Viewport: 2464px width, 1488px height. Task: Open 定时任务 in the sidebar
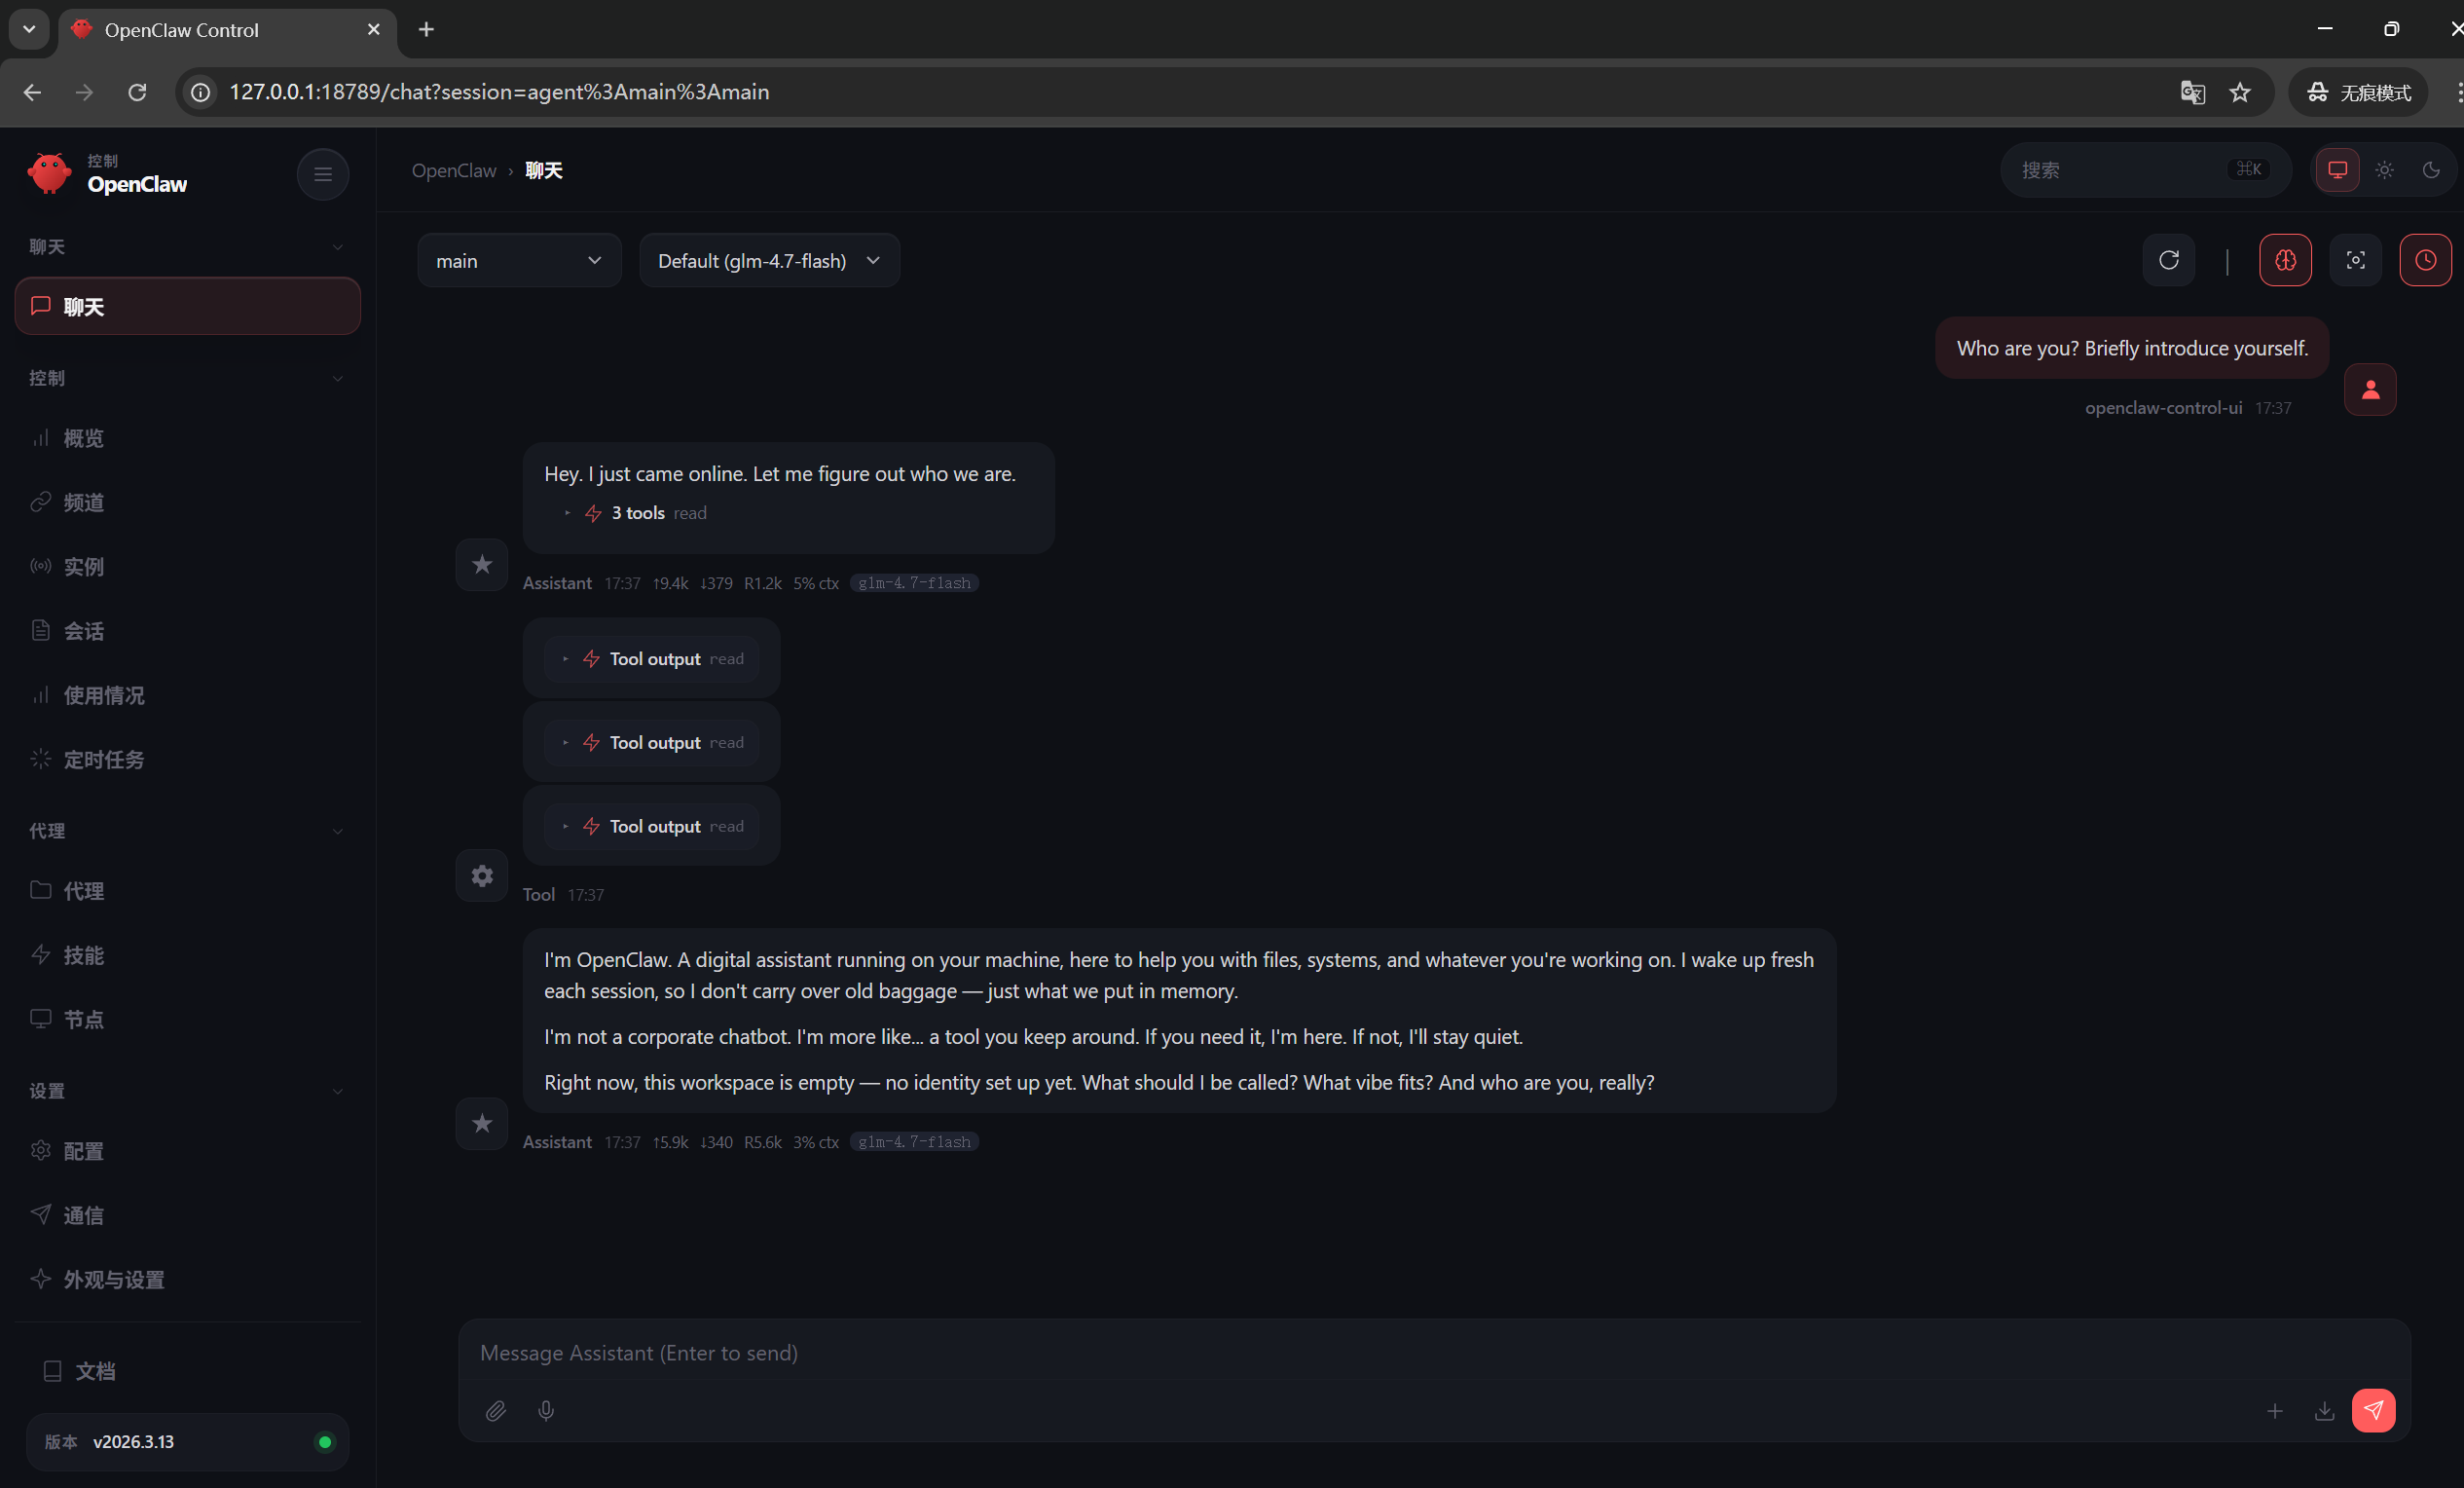[x=103, y=760]
